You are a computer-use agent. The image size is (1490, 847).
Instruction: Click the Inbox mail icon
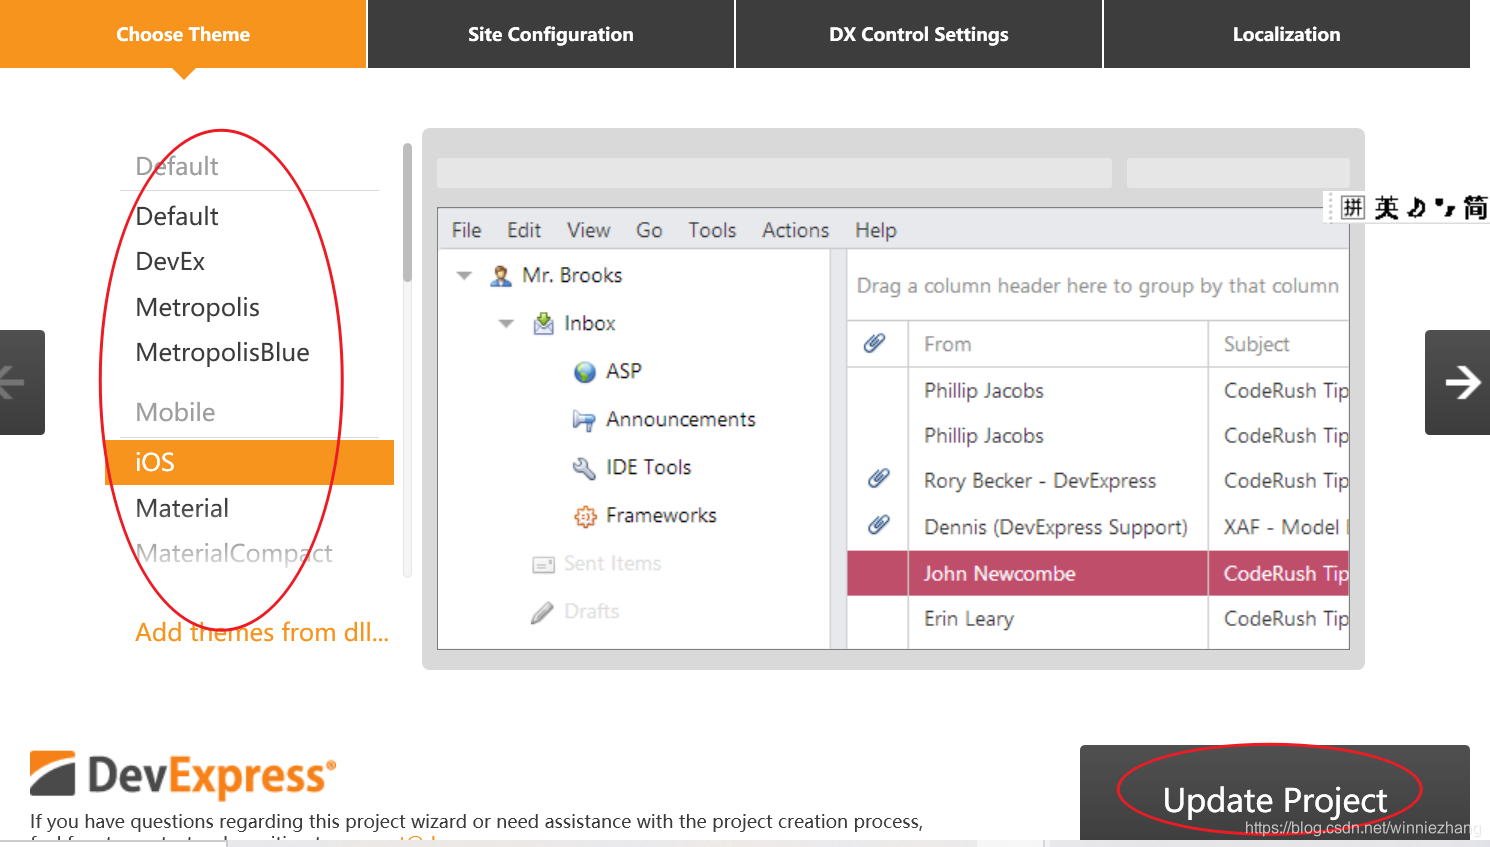543,323
